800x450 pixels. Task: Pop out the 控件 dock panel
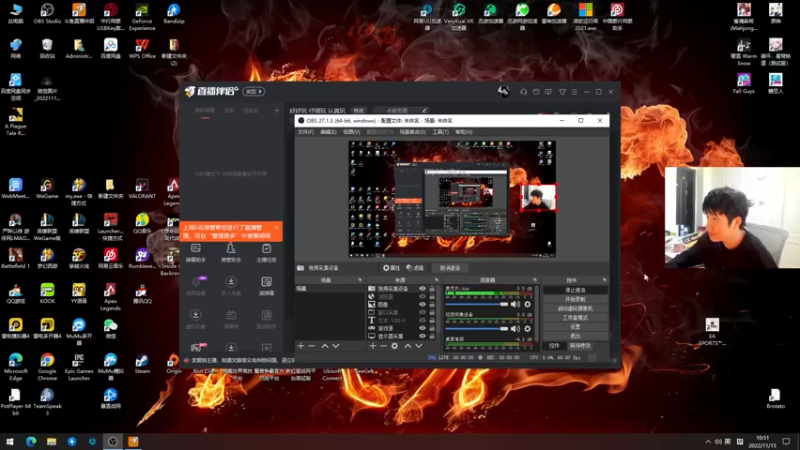[605, 280]
